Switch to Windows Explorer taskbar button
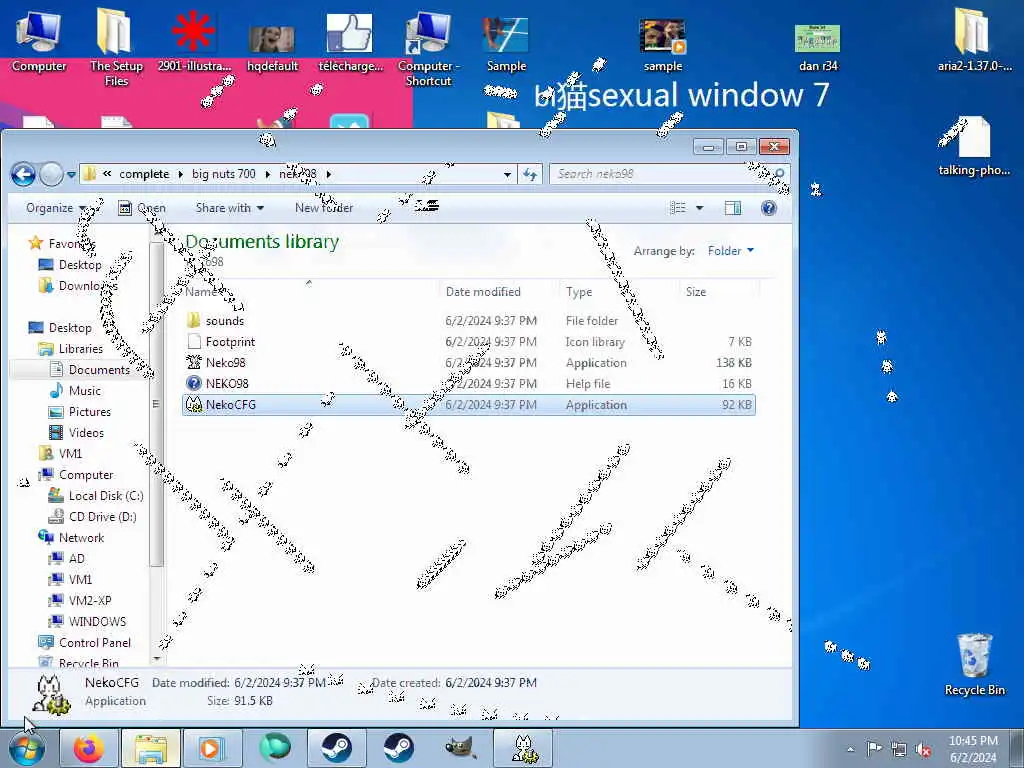 click(151, 748)
